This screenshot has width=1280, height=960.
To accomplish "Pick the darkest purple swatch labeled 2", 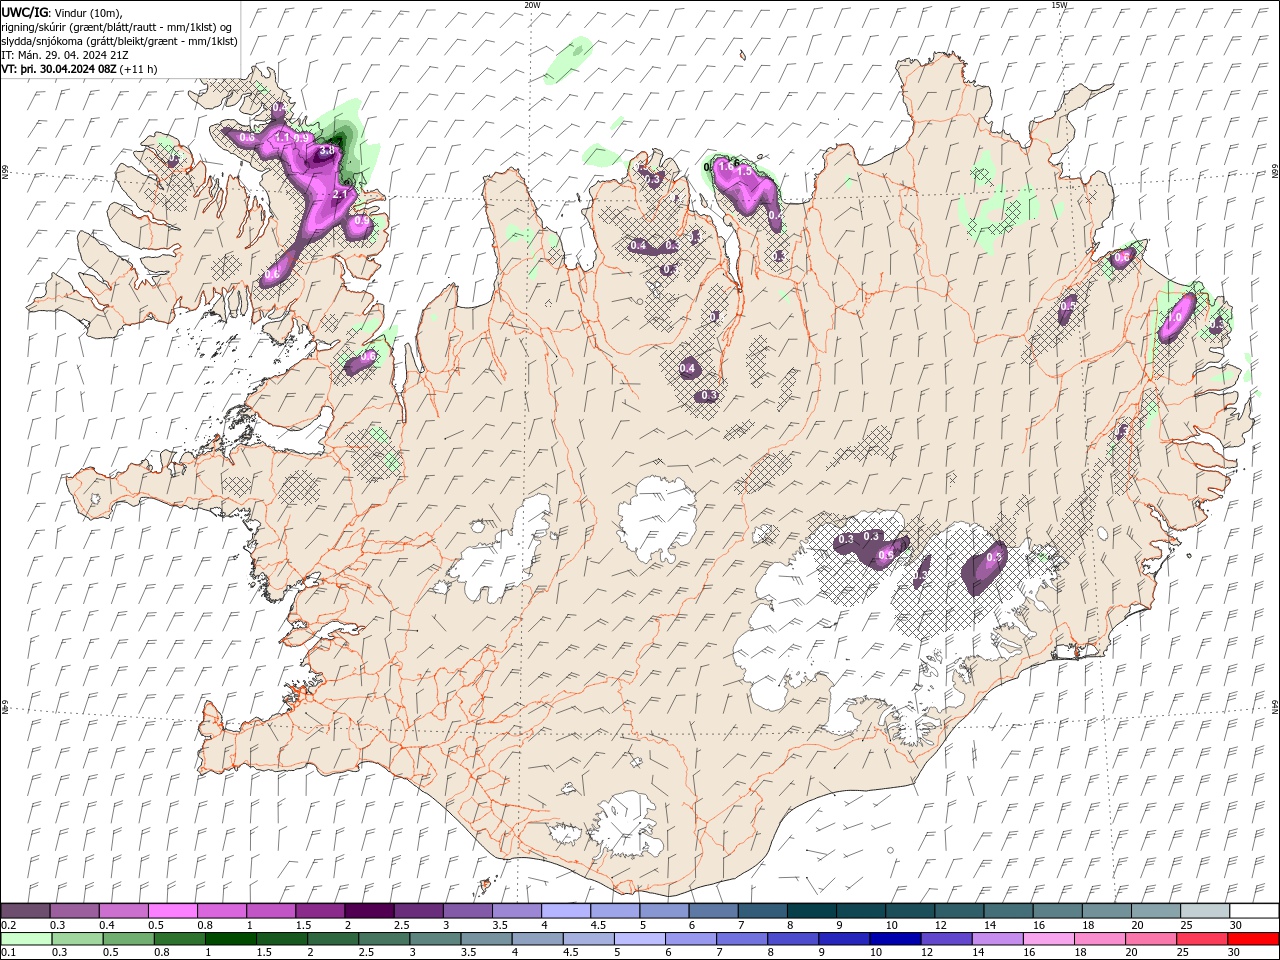I will point(368,911).
